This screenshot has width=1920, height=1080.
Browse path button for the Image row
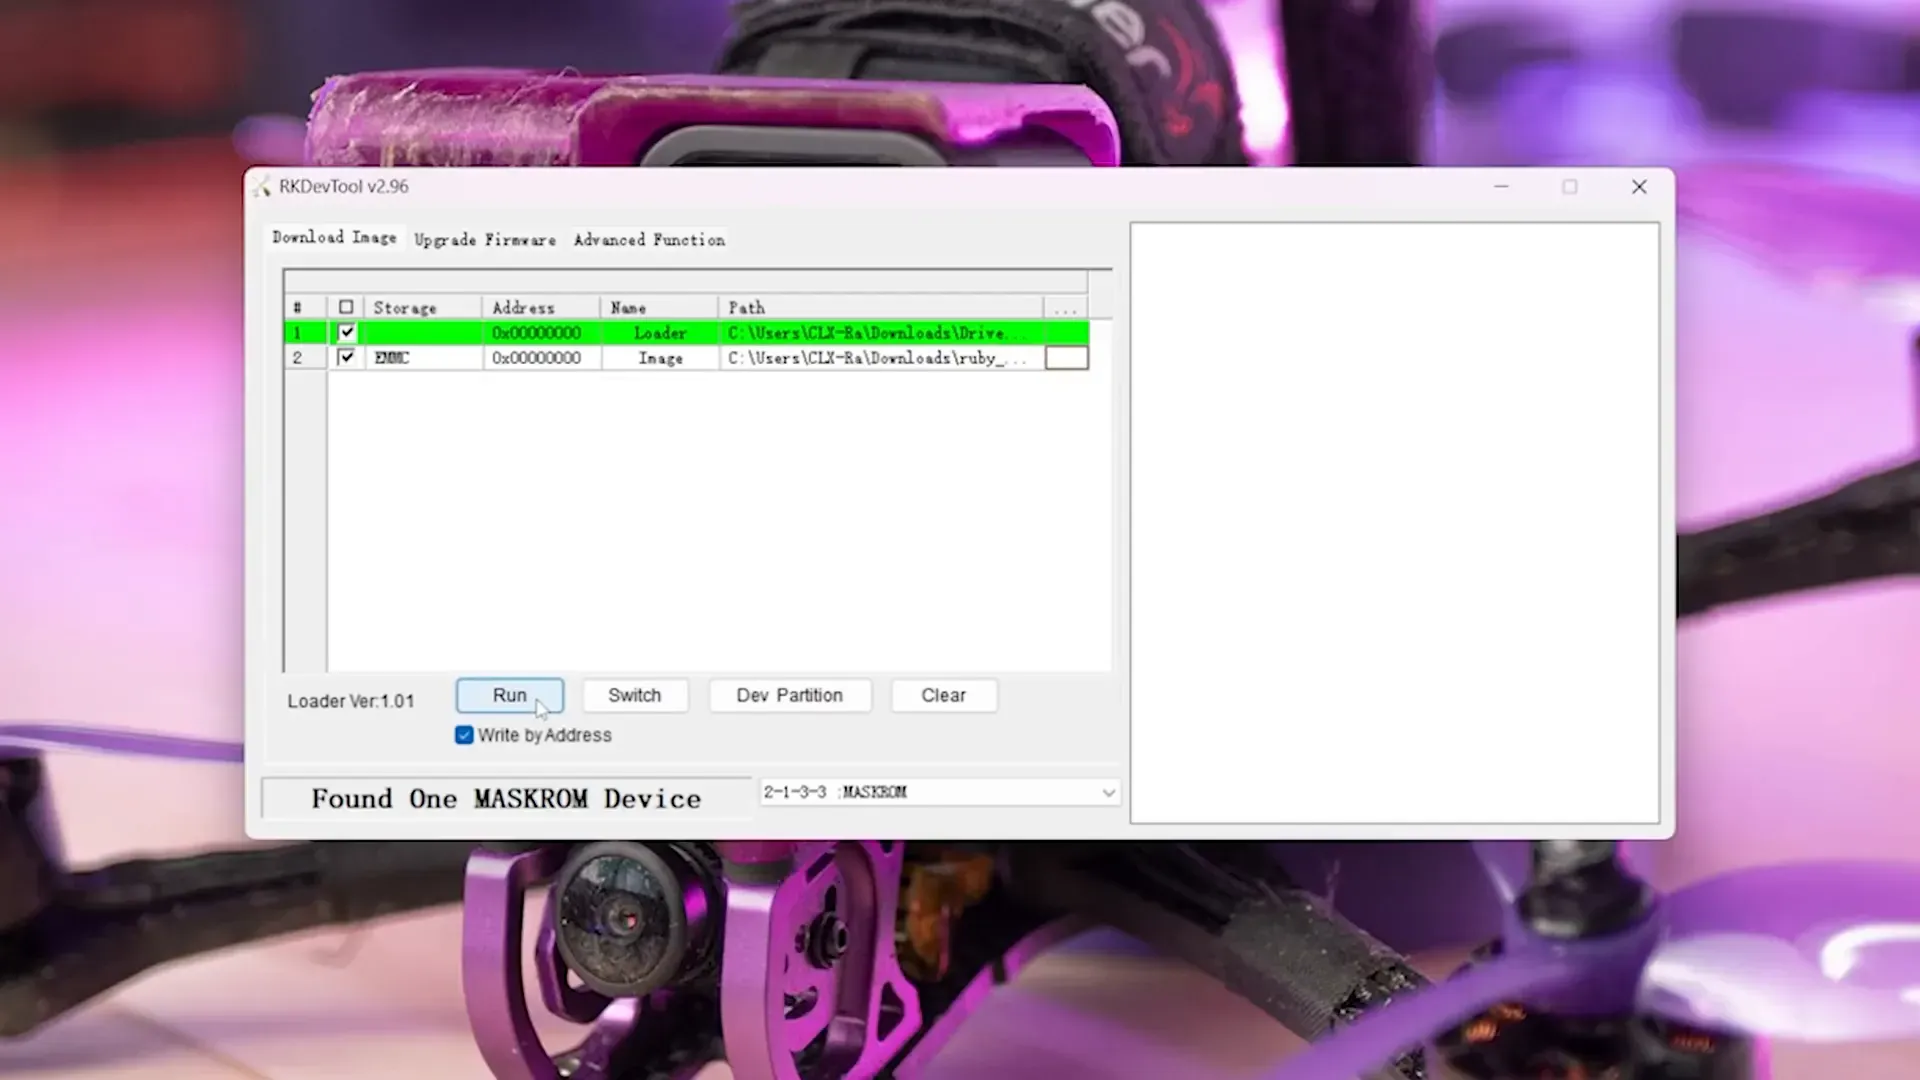pyautogui.click(x=1066, y=358)
